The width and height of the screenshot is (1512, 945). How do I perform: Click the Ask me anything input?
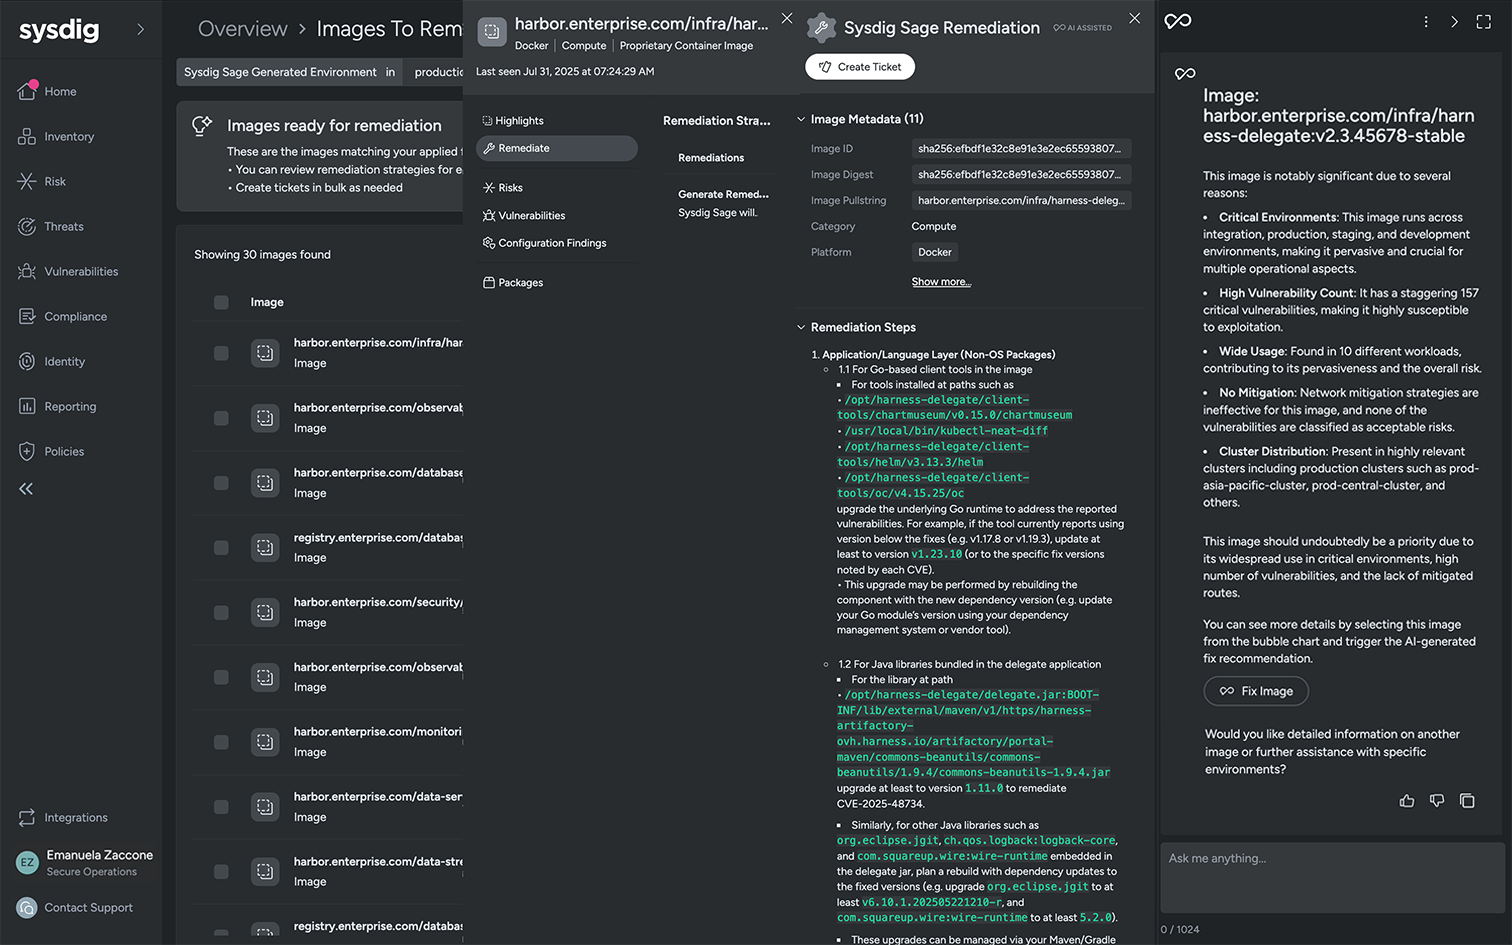point(1332,877)
